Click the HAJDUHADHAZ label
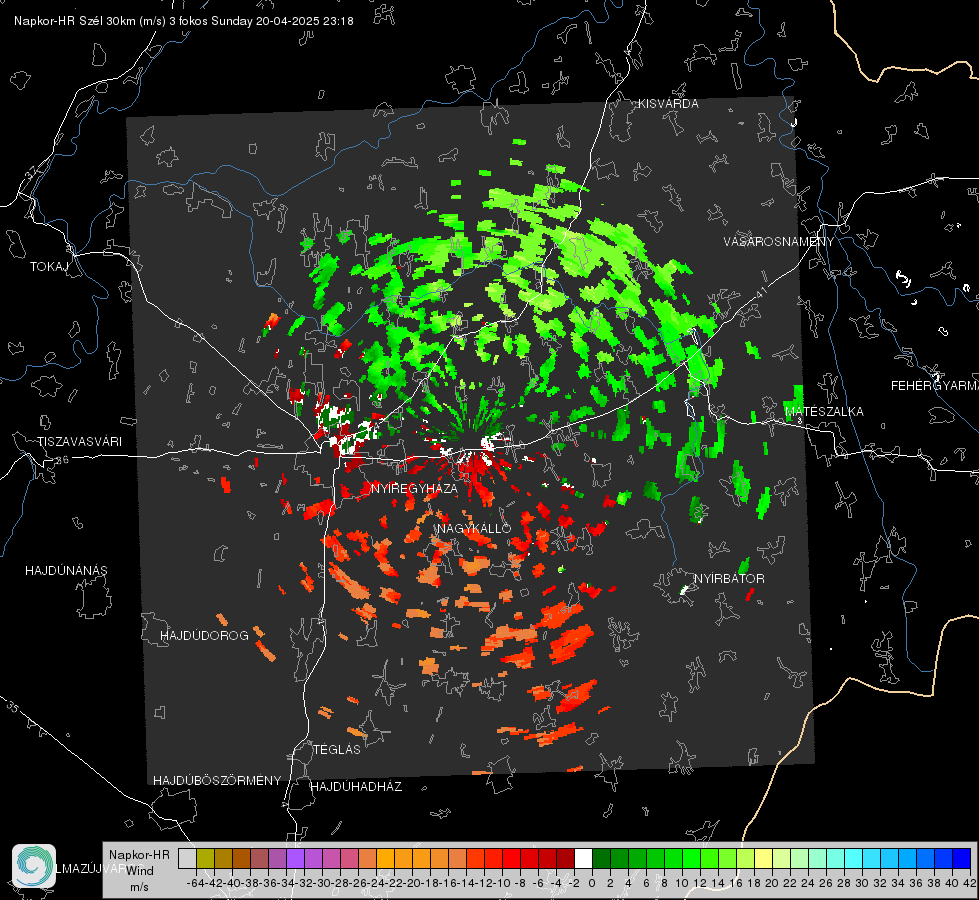 point(356,787)
